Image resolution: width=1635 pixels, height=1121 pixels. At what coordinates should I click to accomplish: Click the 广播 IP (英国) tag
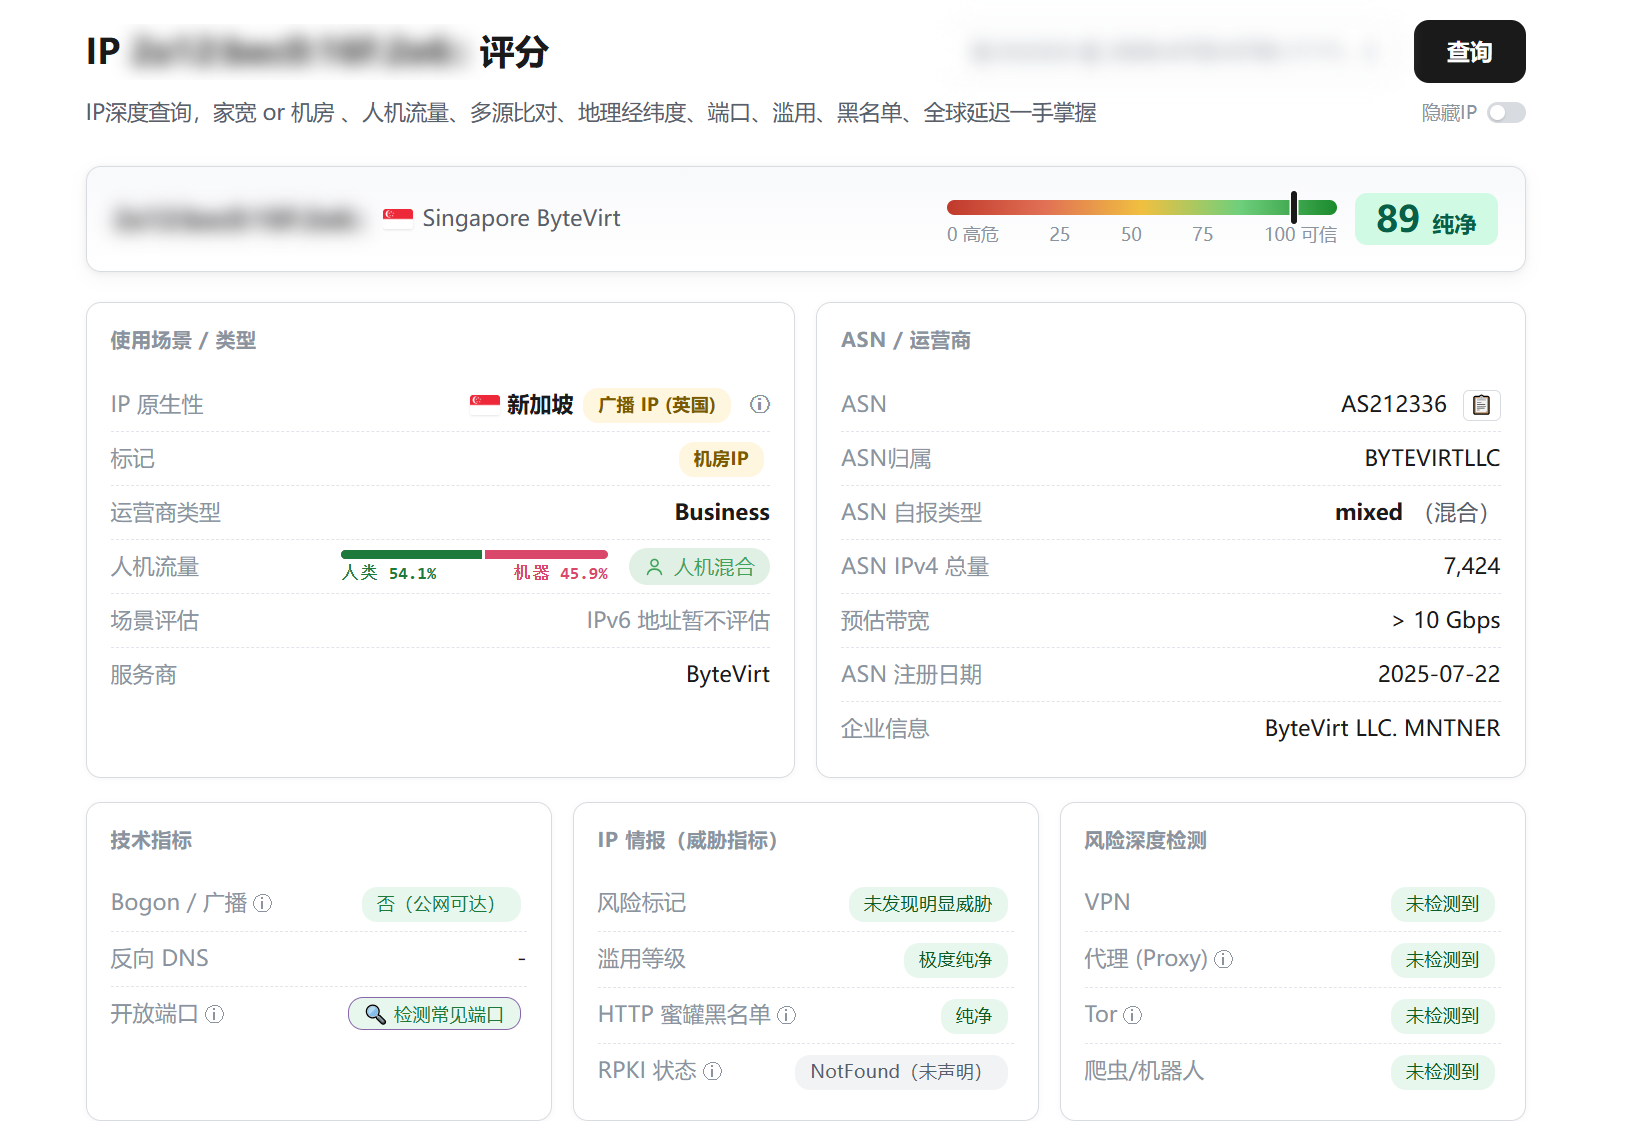657,405
